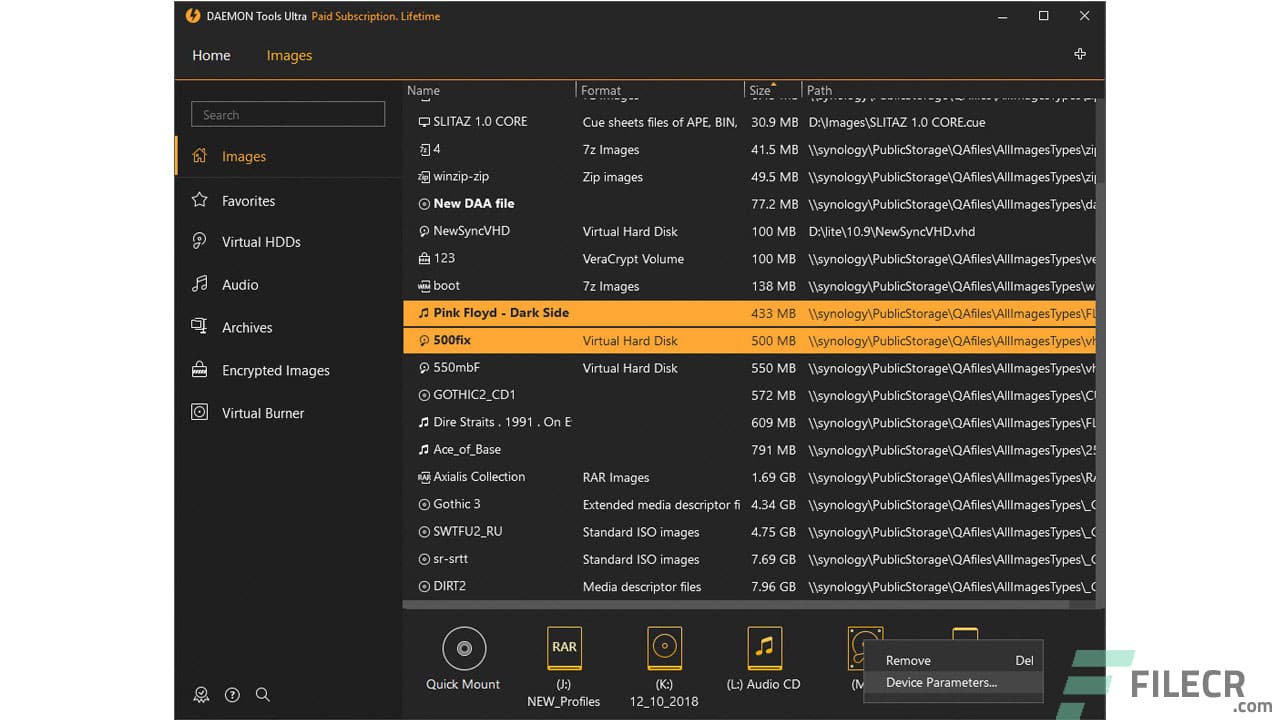The width and height of the screenshot is (1280, 720).
Task: Open the search magnifier at bottom left
Action: coord(263,694)
